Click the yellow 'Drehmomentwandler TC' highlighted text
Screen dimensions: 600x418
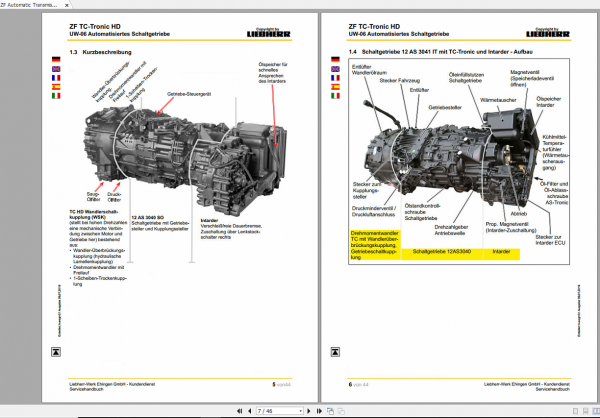375,245
